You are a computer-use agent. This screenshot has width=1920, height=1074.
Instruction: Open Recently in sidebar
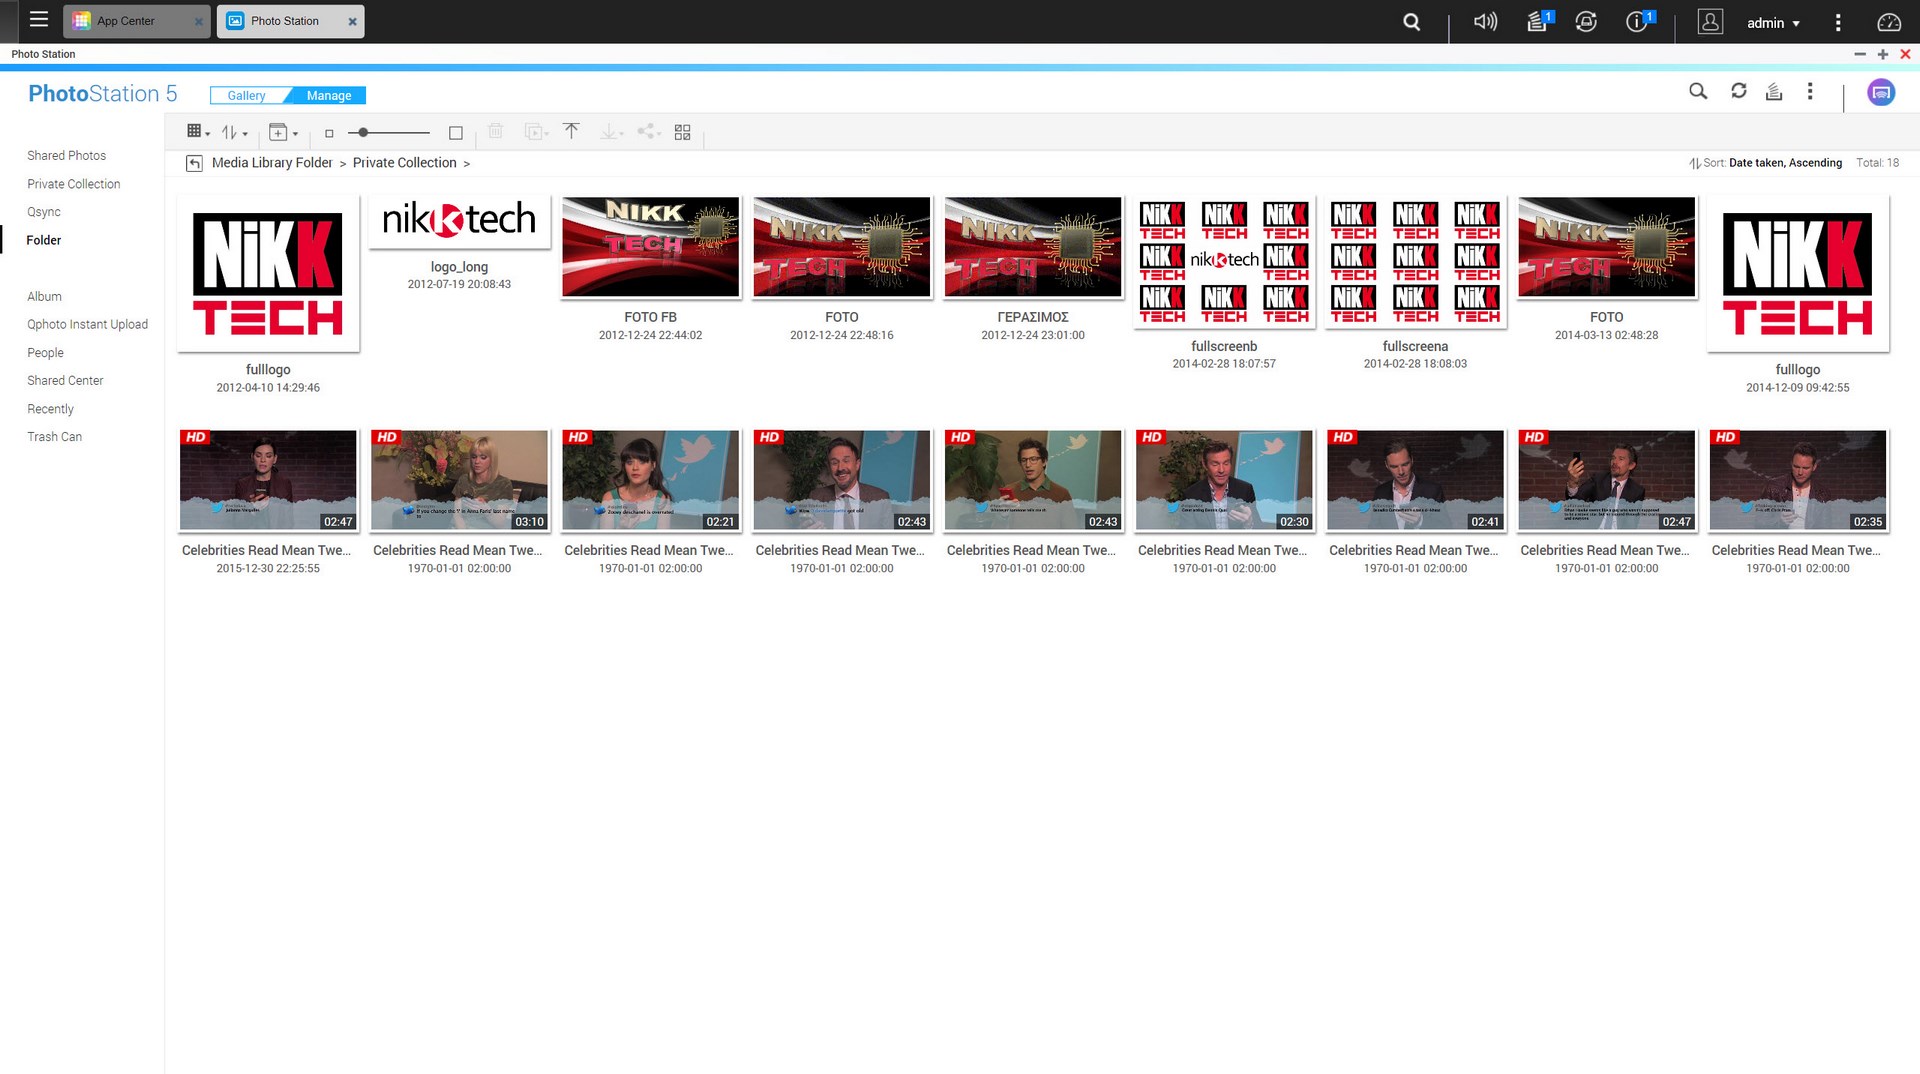(x=50, y=409)
